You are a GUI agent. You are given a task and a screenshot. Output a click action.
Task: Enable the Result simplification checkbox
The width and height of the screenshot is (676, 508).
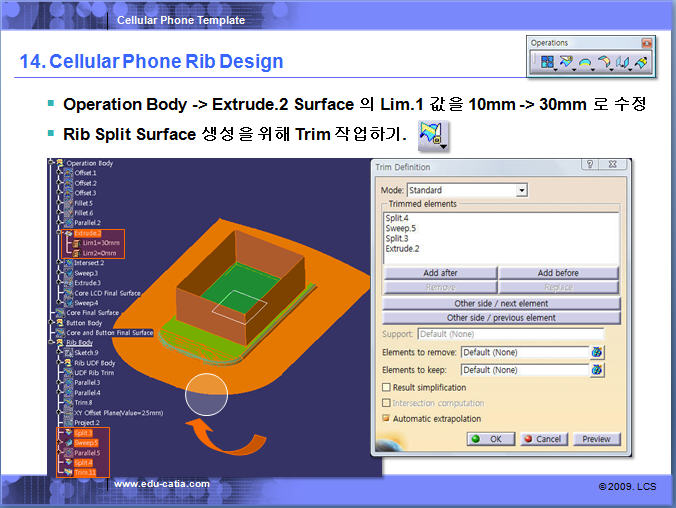coord(387,387)
